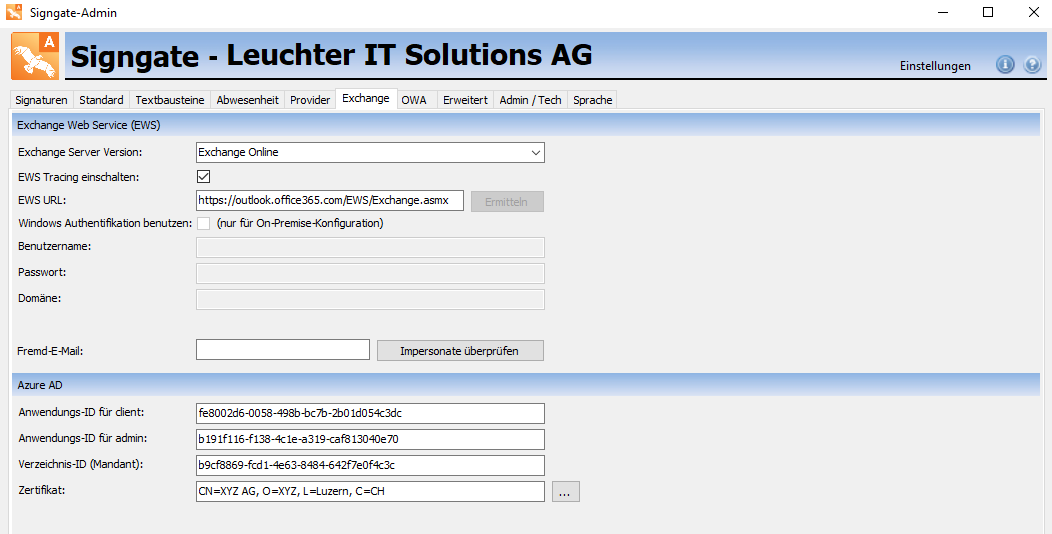Click the Verzeichnis-ID (Mandant) field
1052x534 pixels.
(370, 466)
